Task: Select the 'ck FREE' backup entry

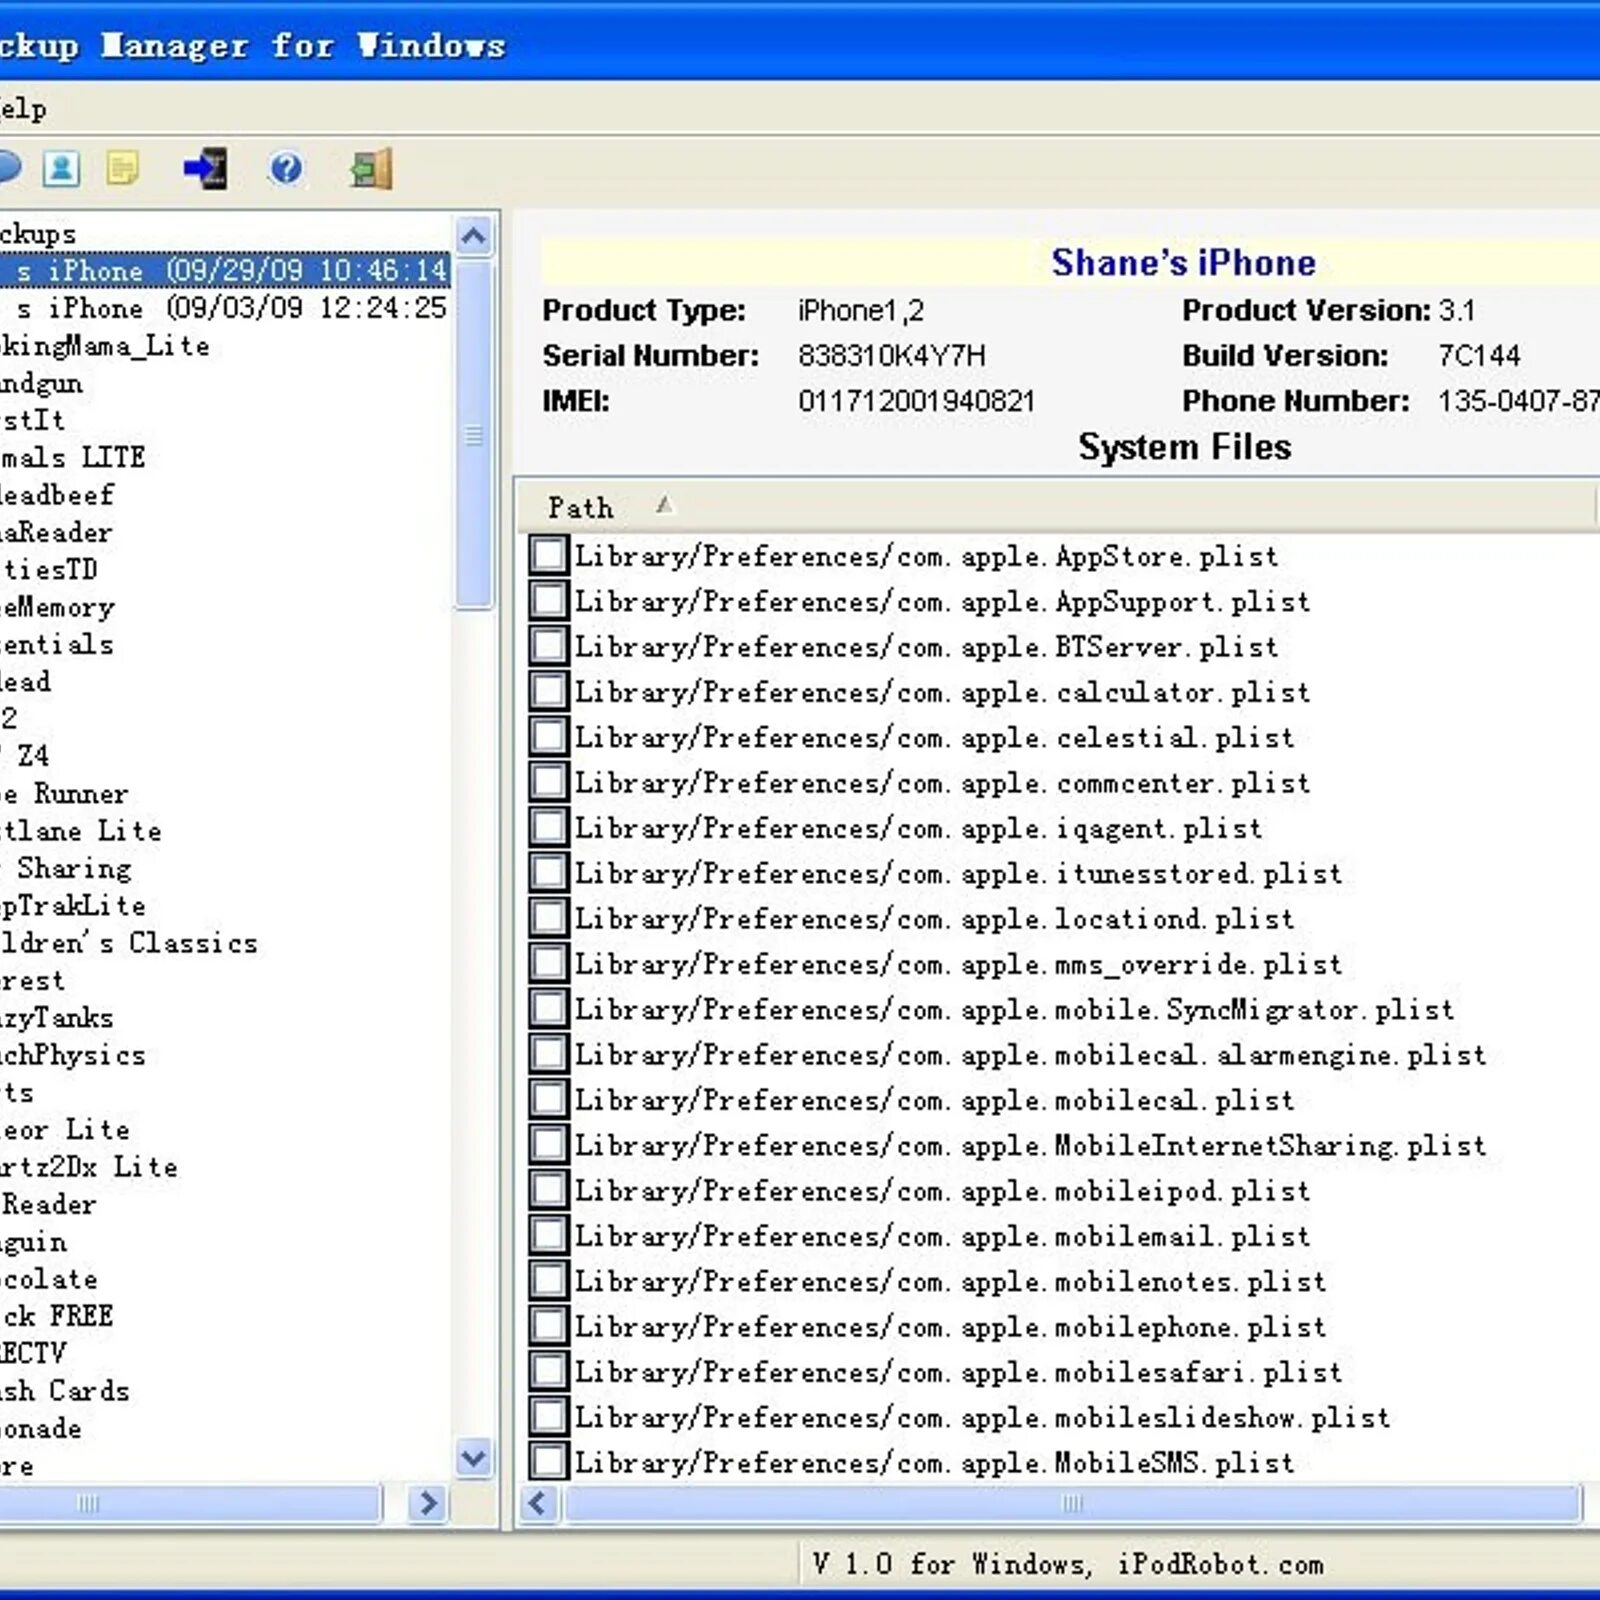Action: [57, 1315]
